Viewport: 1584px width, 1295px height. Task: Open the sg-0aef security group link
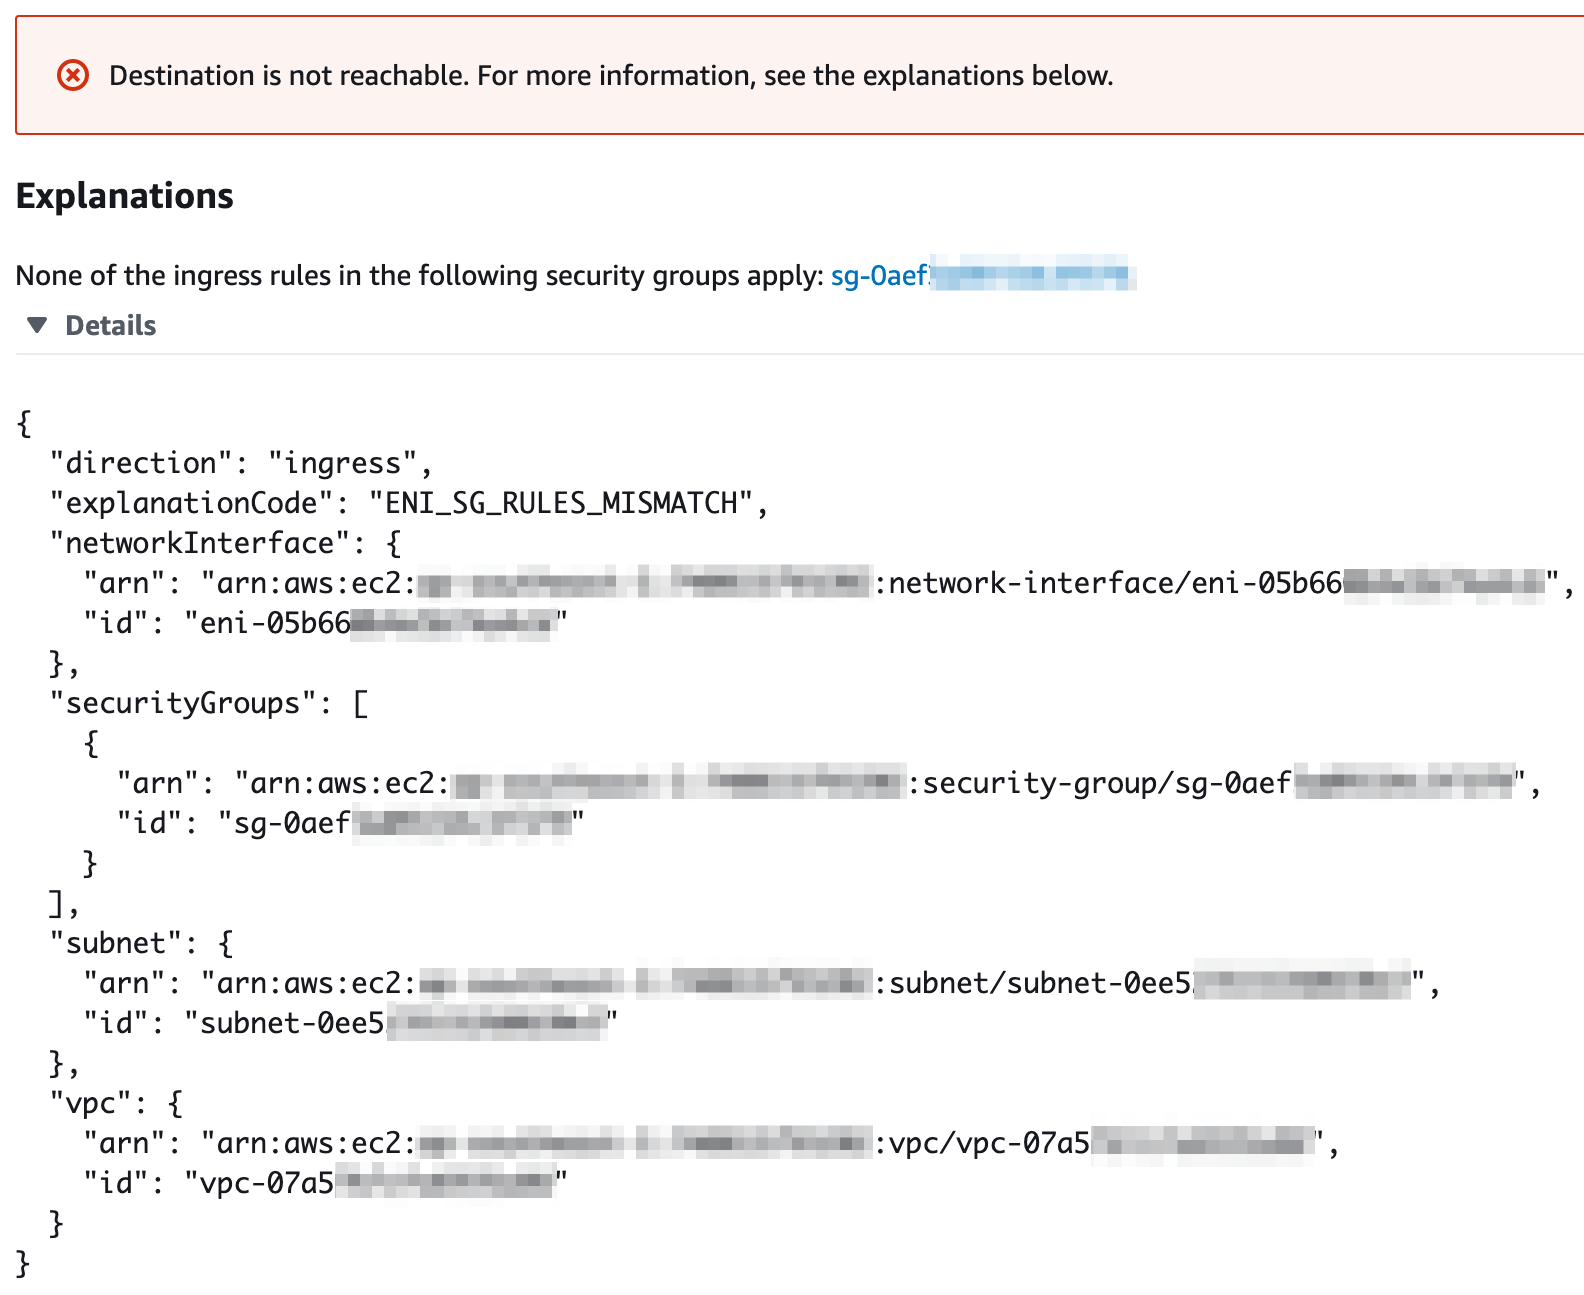coord(880,275)
